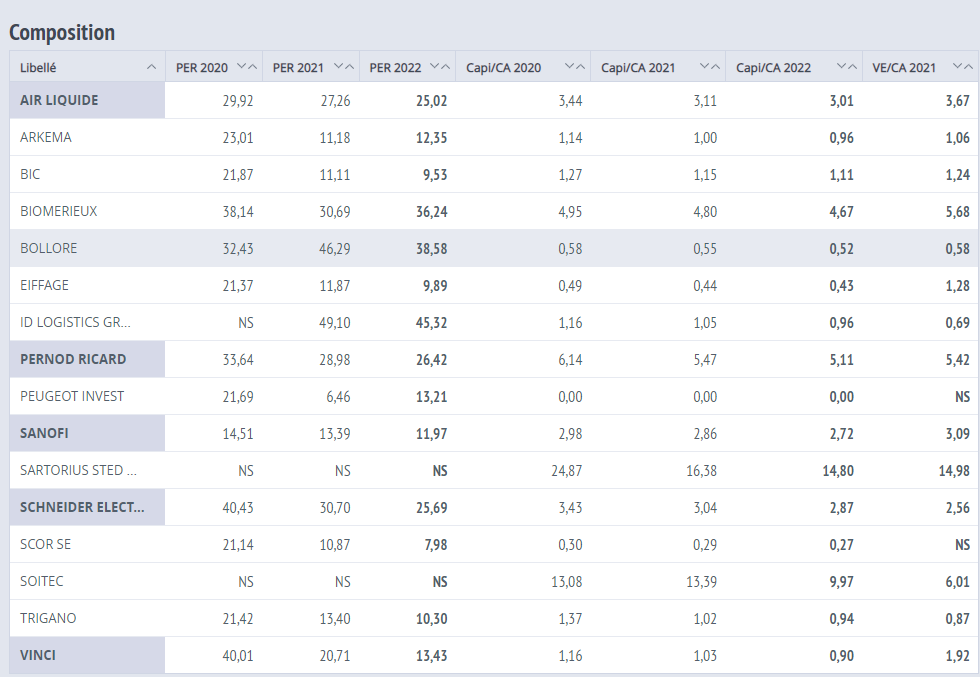Sort PER 2020 ascending arrow
980x677 pixels.
252,67
